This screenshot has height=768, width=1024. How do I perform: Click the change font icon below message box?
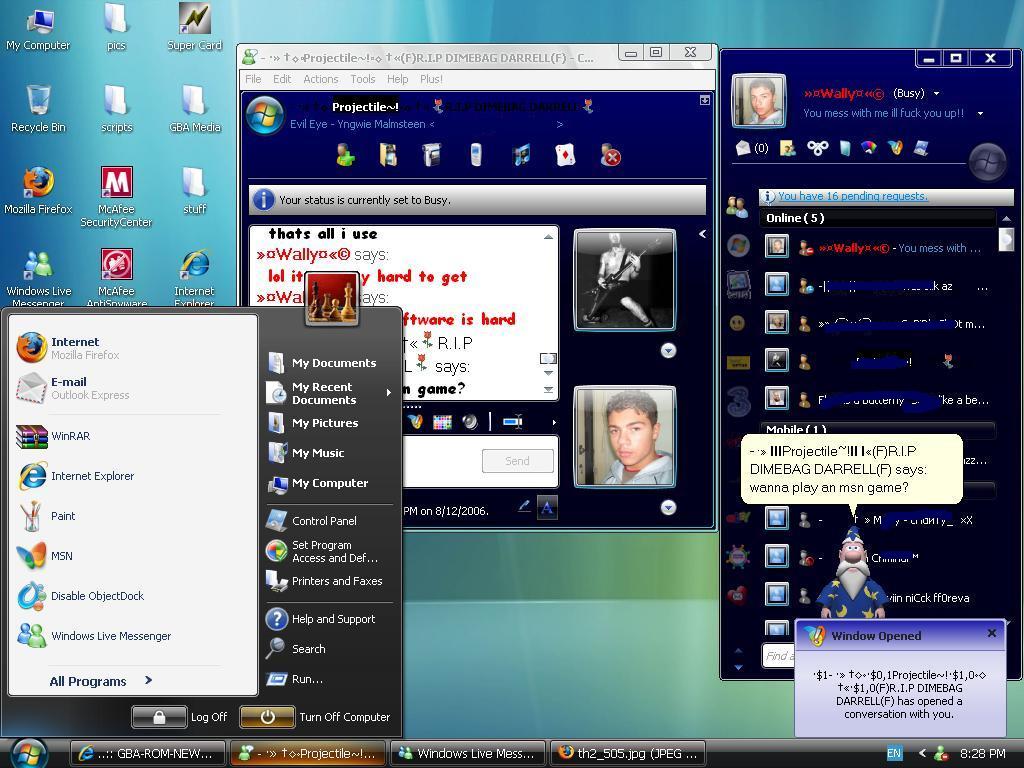click(547, 508)
